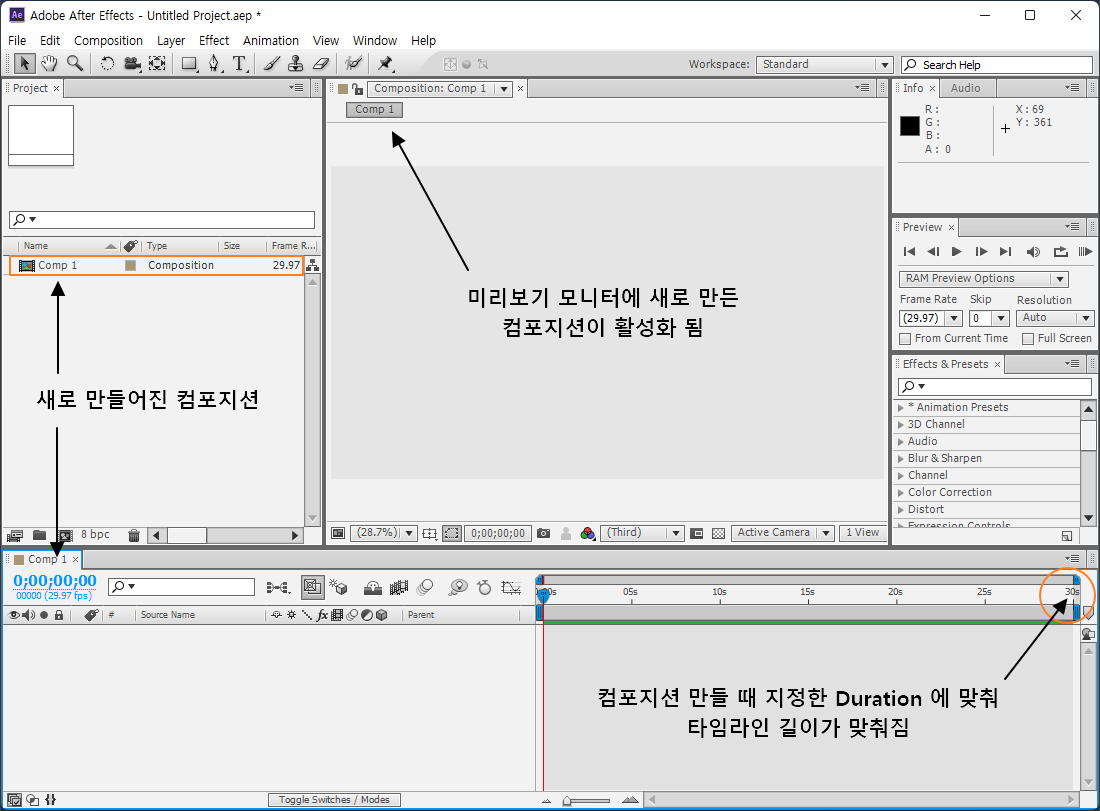The height and width of the screenshot is (811, 1100).
Task: Enable the Full Screen checkbox
Action: coord(1028,339)
